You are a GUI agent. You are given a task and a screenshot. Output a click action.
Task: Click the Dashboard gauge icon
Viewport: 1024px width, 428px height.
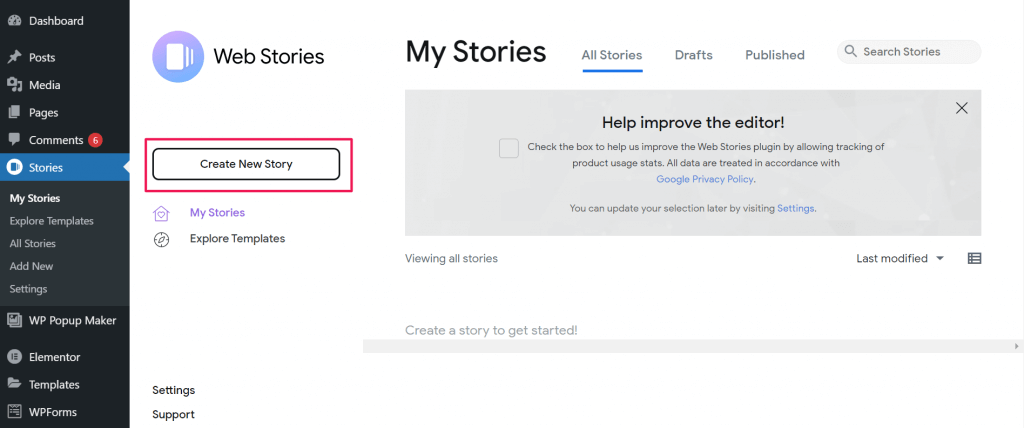tap(14, 21)
